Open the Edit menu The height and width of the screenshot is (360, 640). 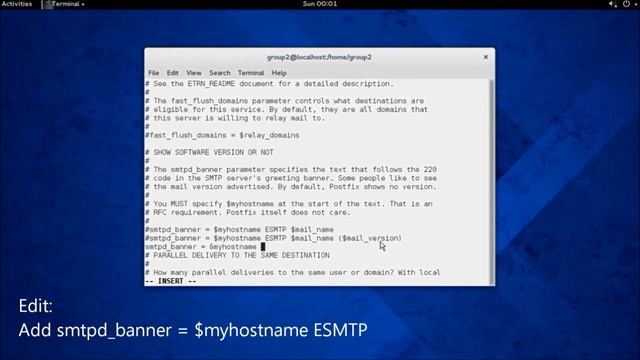coord(172,73)
